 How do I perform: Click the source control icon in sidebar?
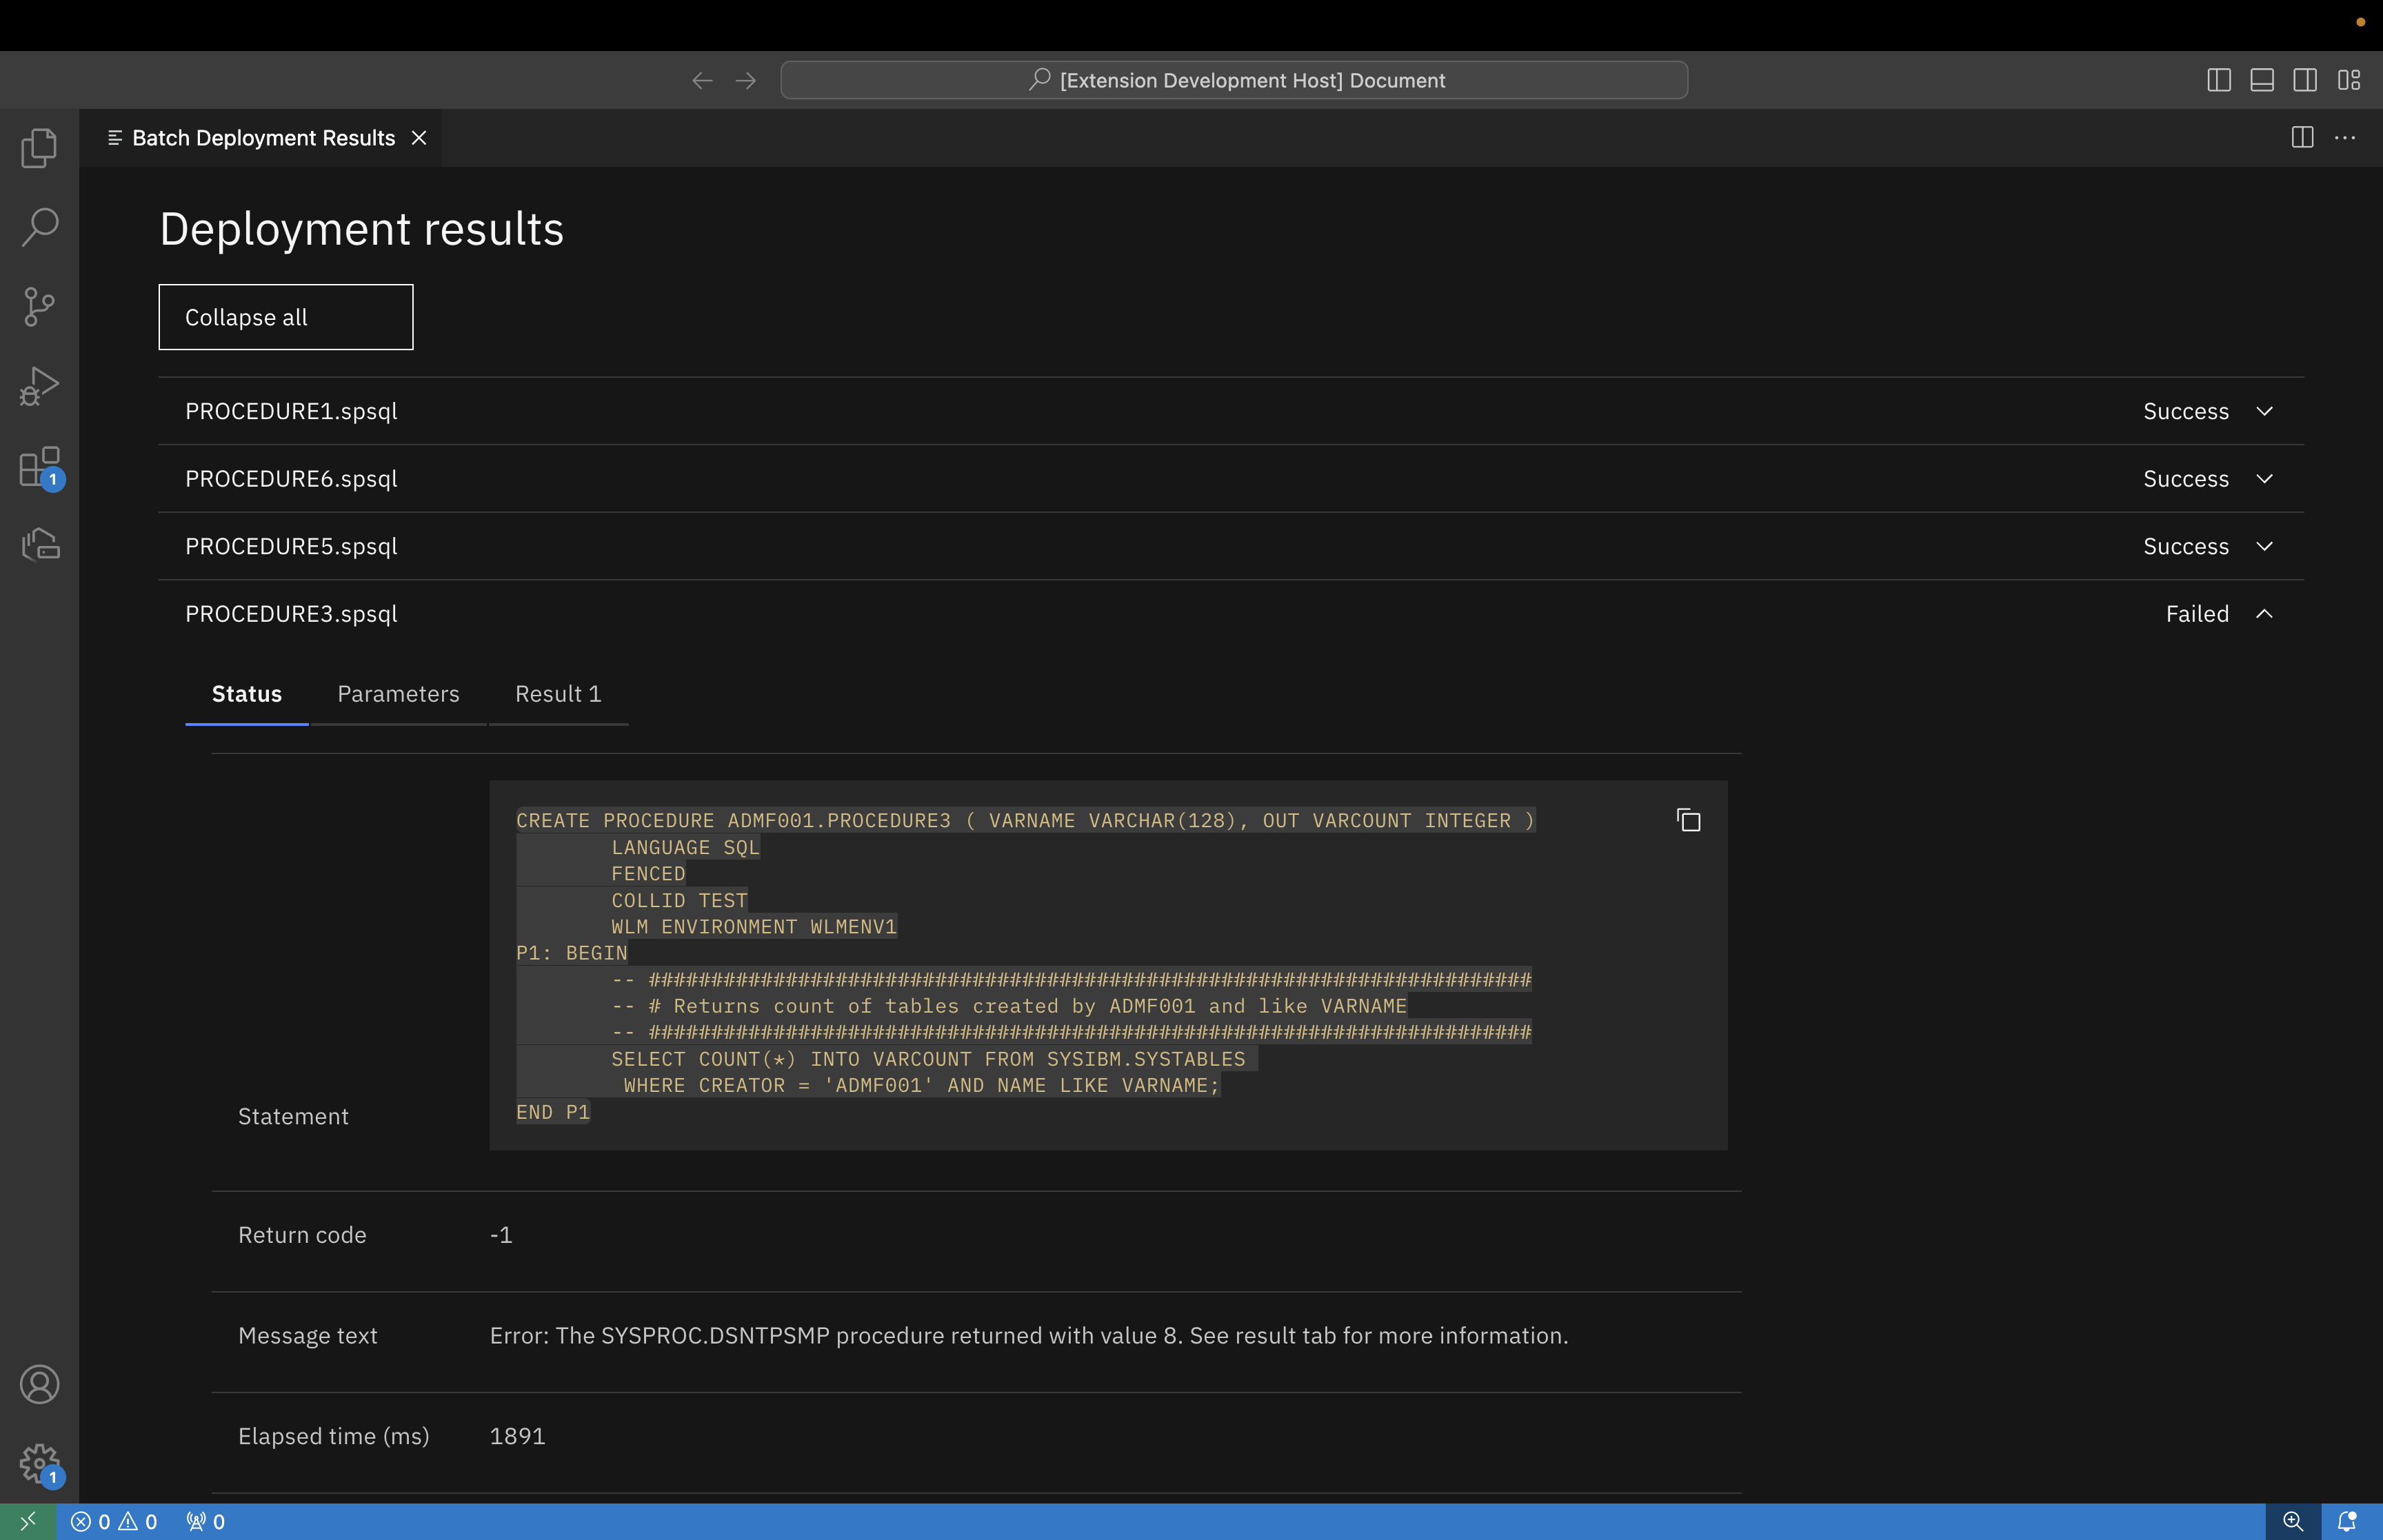tap(40, 305)
